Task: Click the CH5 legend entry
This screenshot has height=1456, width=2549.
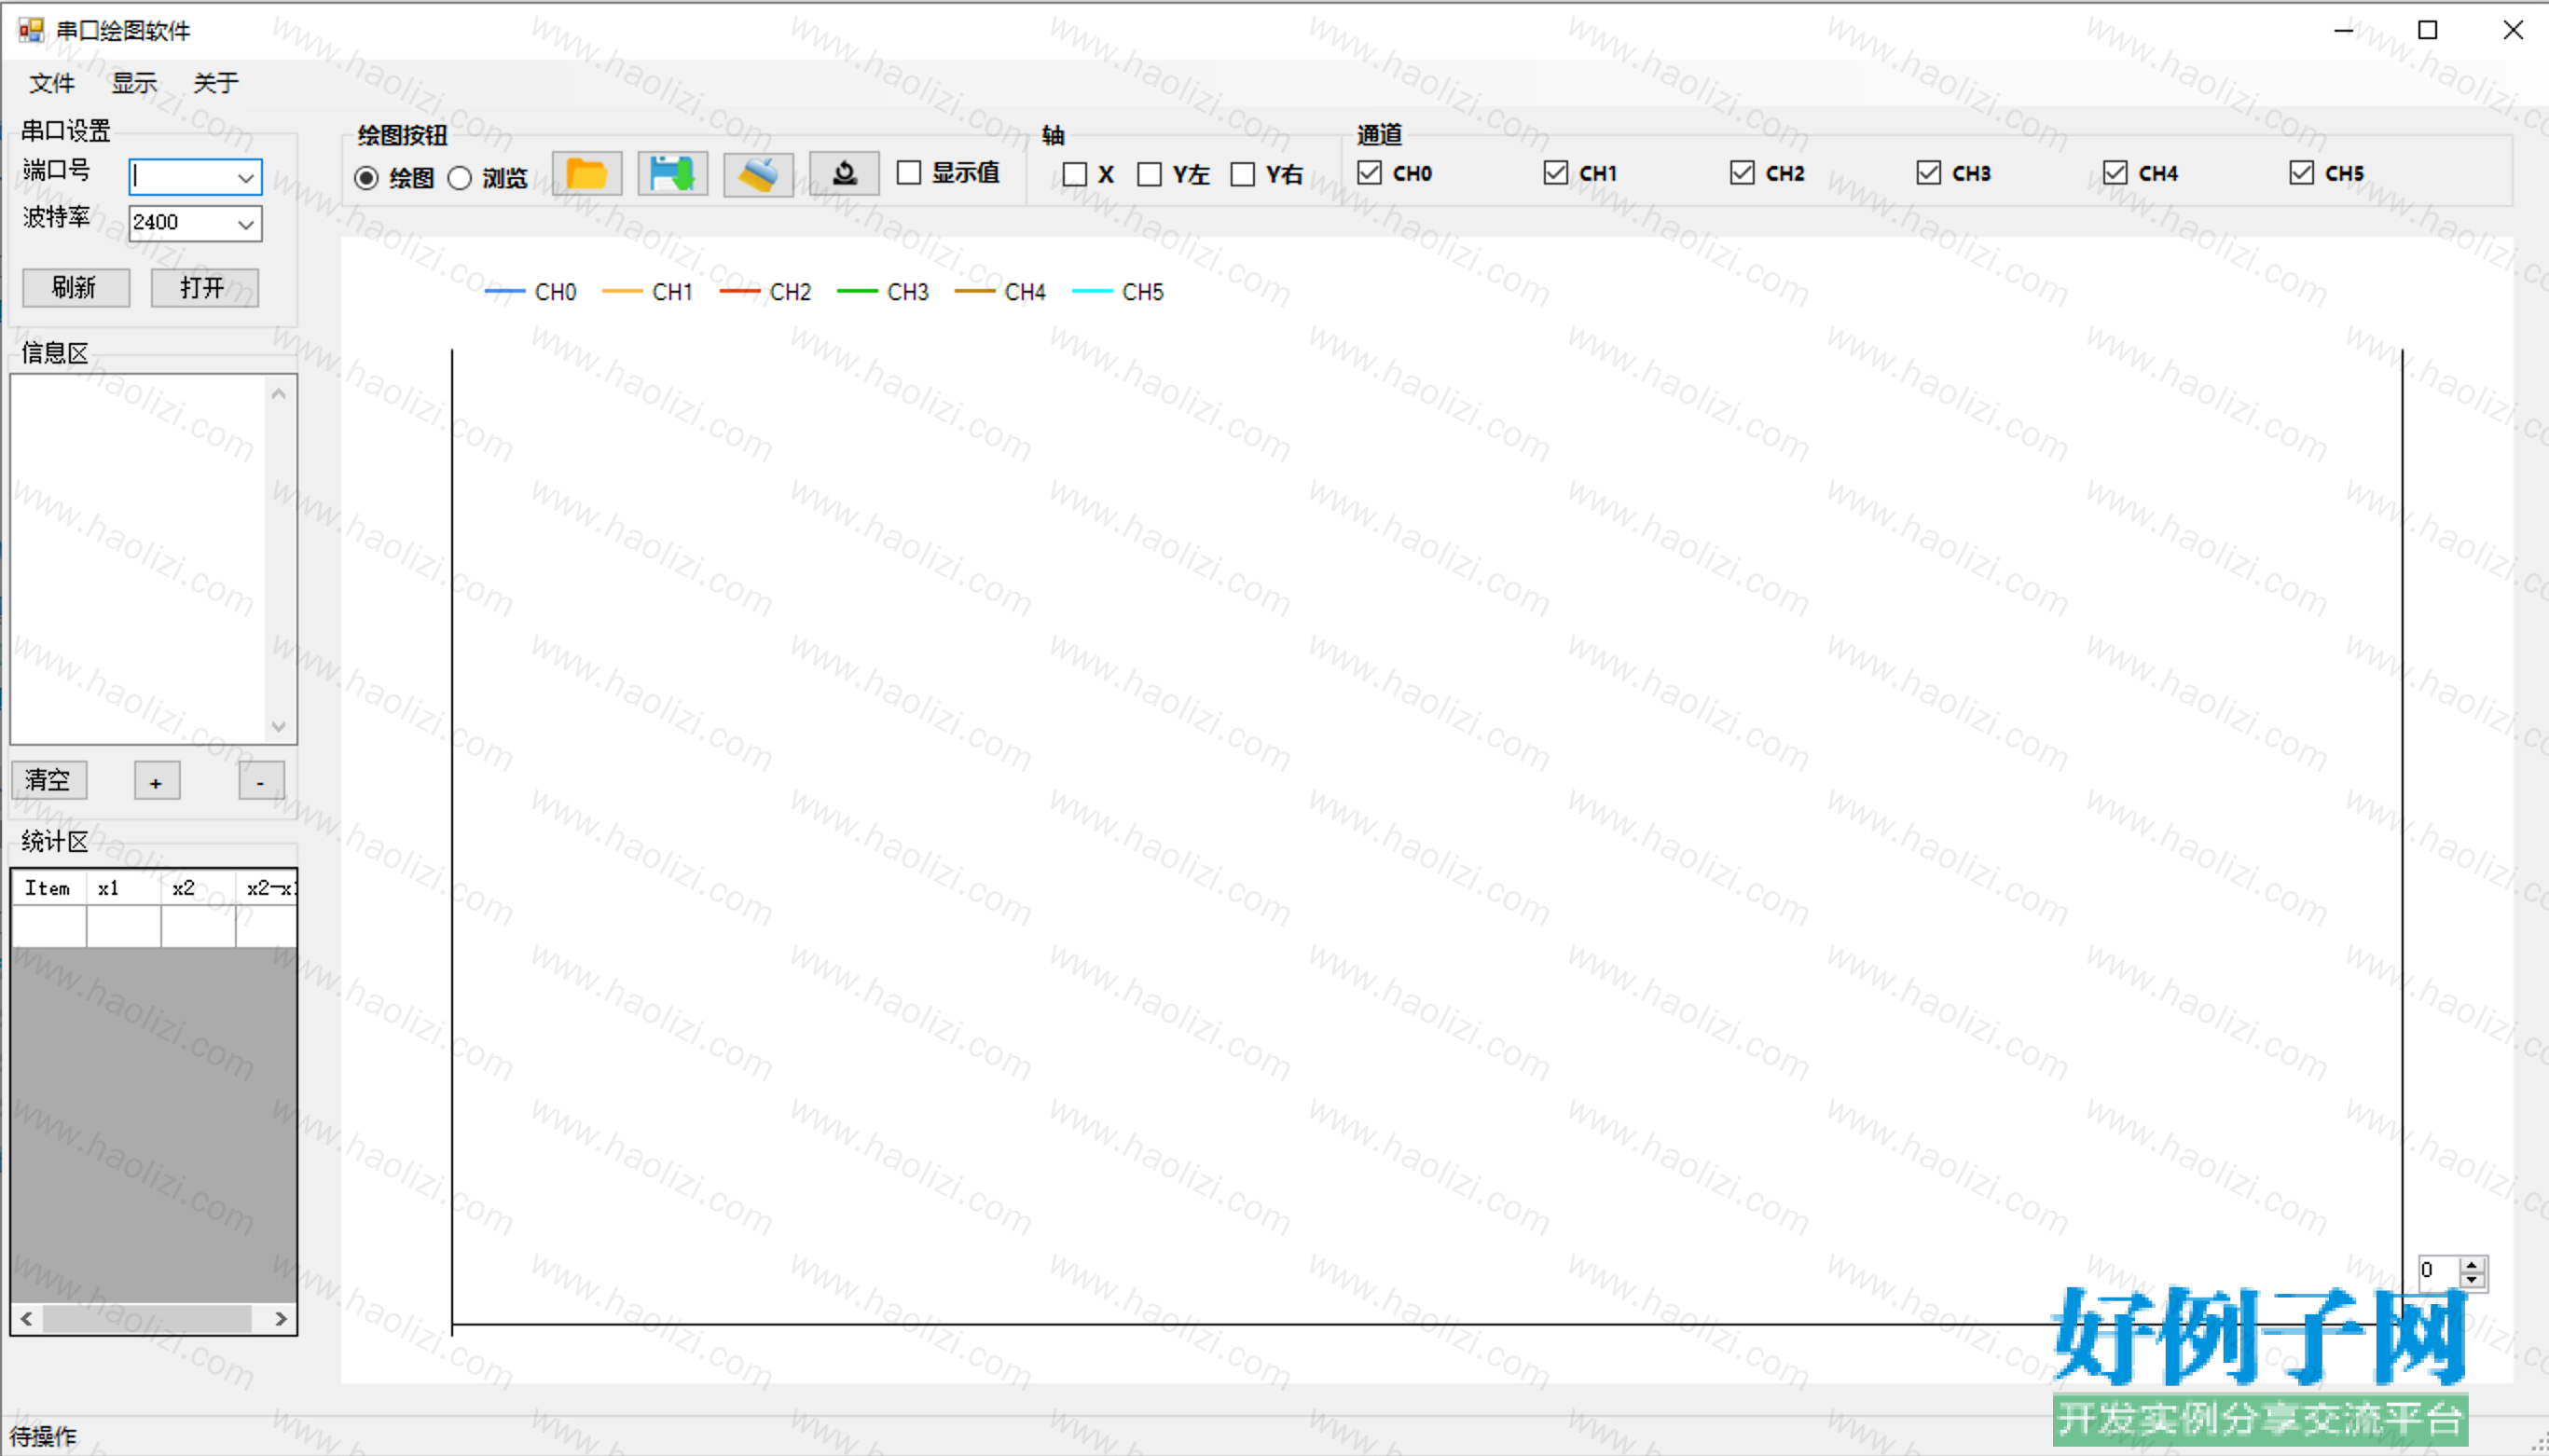Action: point(1118,292)
